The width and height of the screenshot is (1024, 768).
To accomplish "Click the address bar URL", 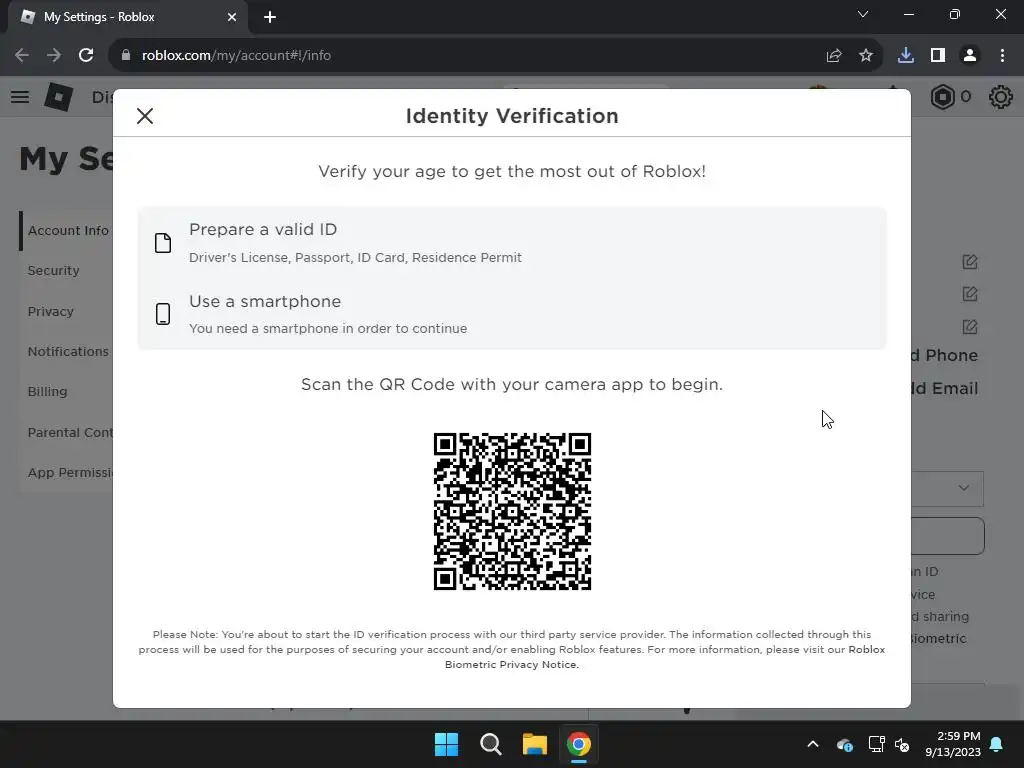I will pyautogui.click(x=236, y=56).
